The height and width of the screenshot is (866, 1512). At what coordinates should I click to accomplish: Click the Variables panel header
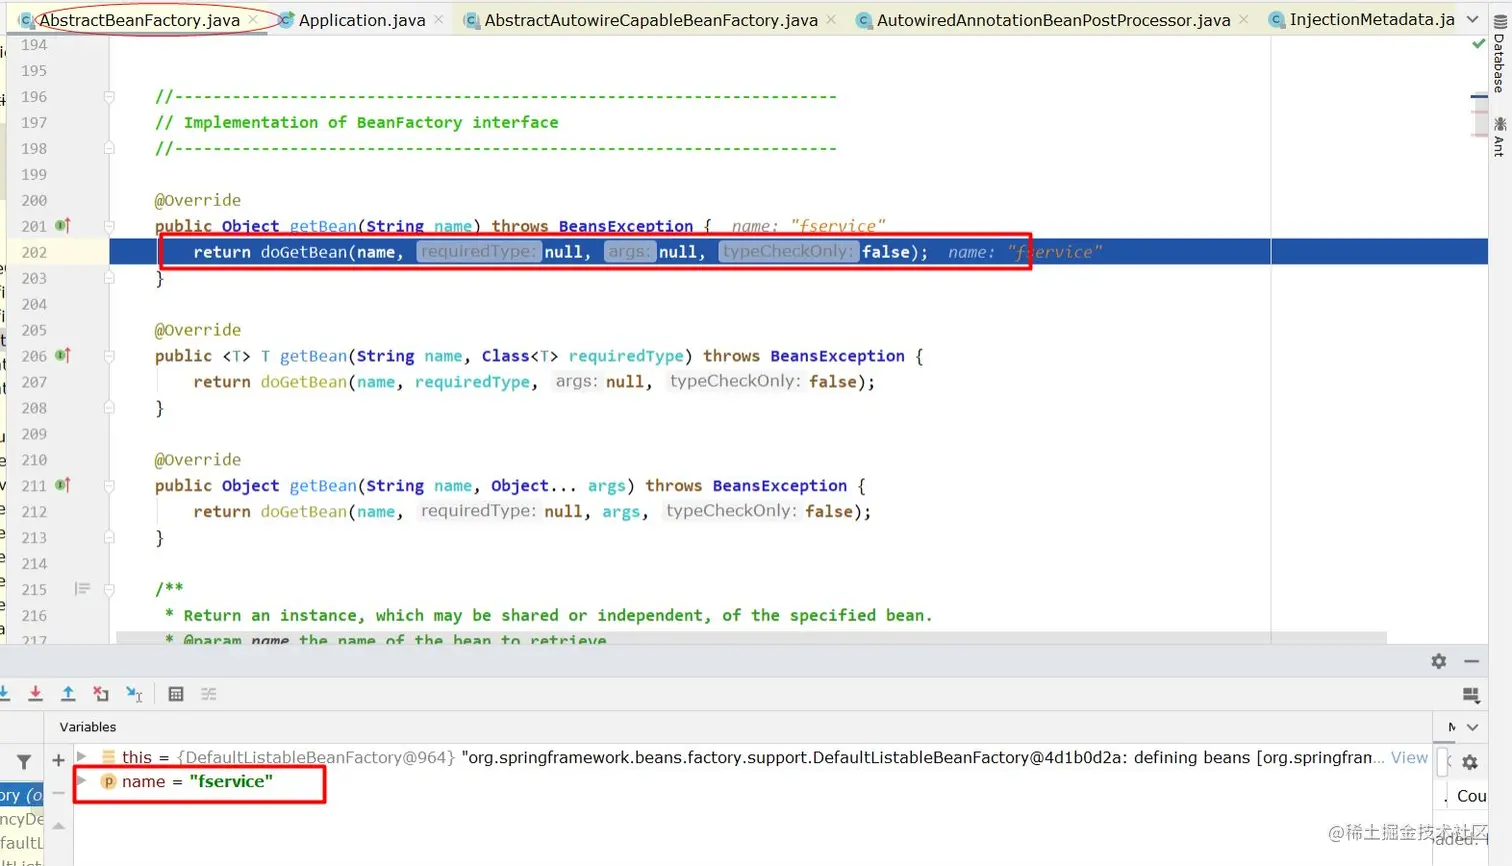88,727
